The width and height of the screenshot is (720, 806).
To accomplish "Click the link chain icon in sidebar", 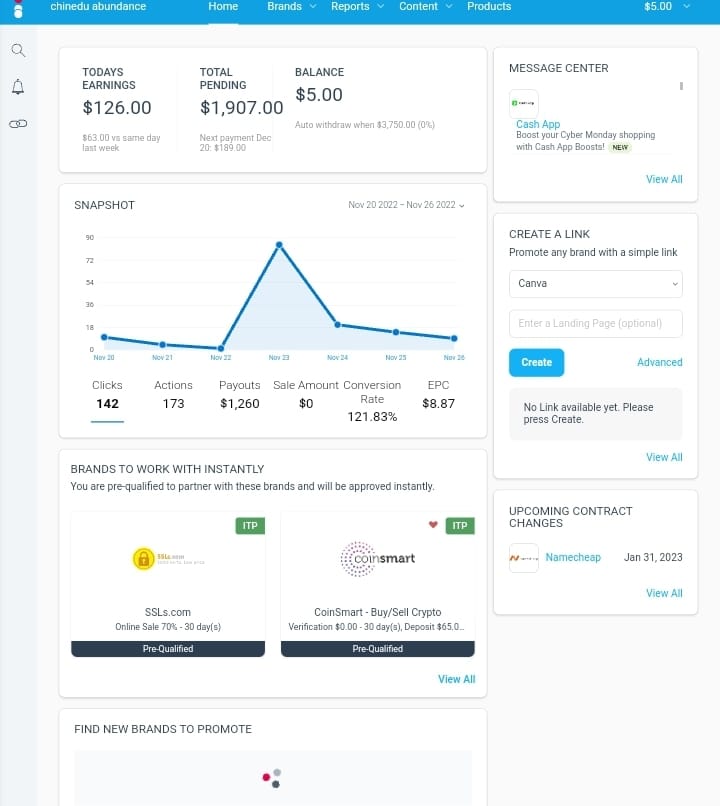I will click(18, 124).
